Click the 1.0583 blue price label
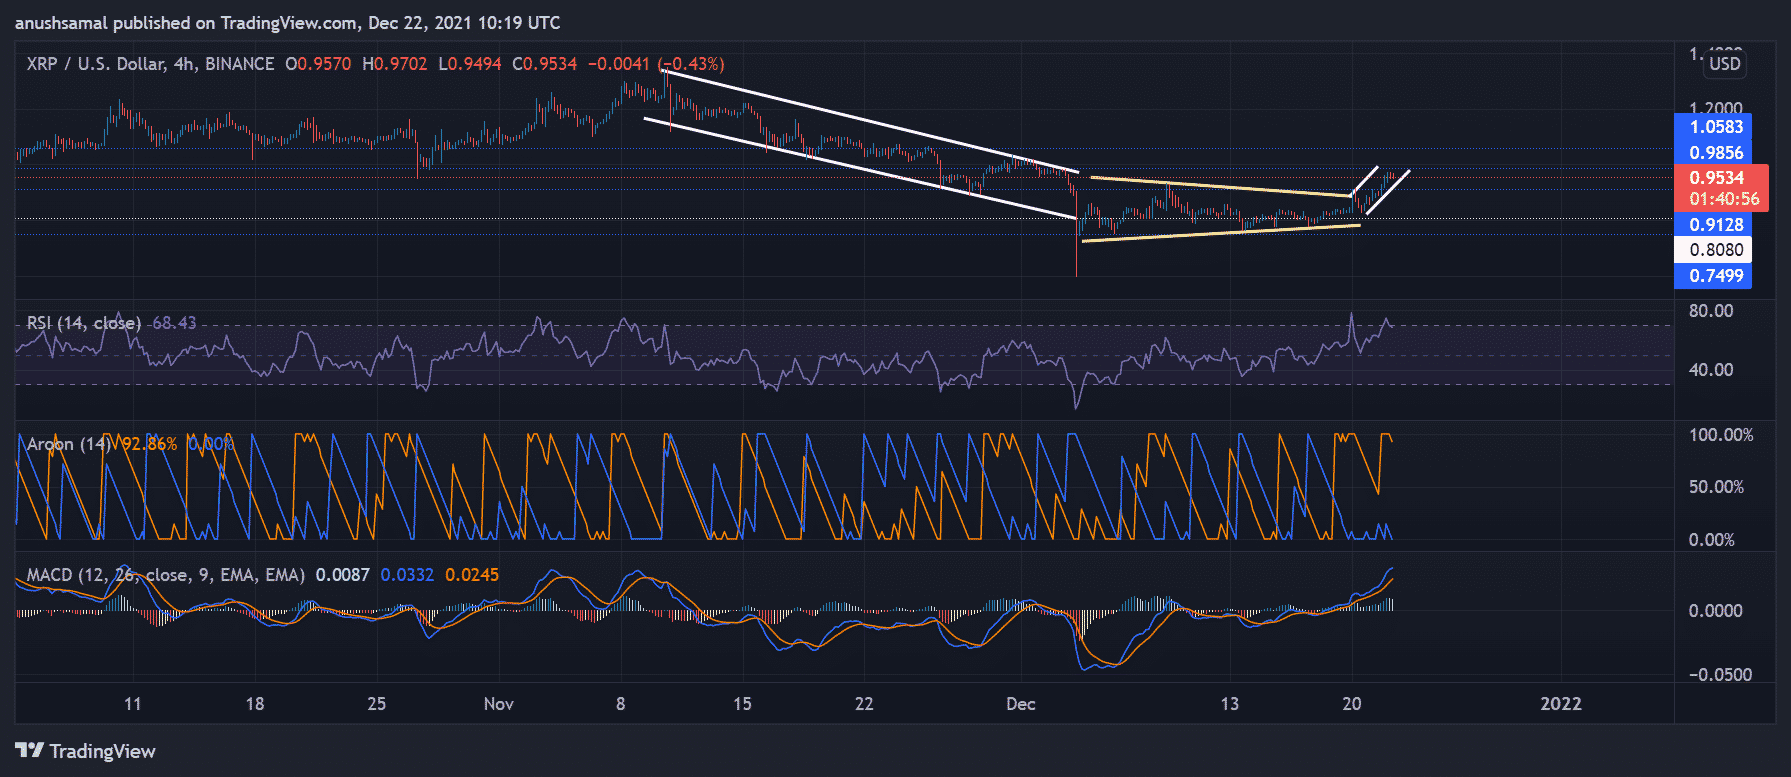Image resolution: width=1791 pixels, height=777 pixels. [1715, 127]
